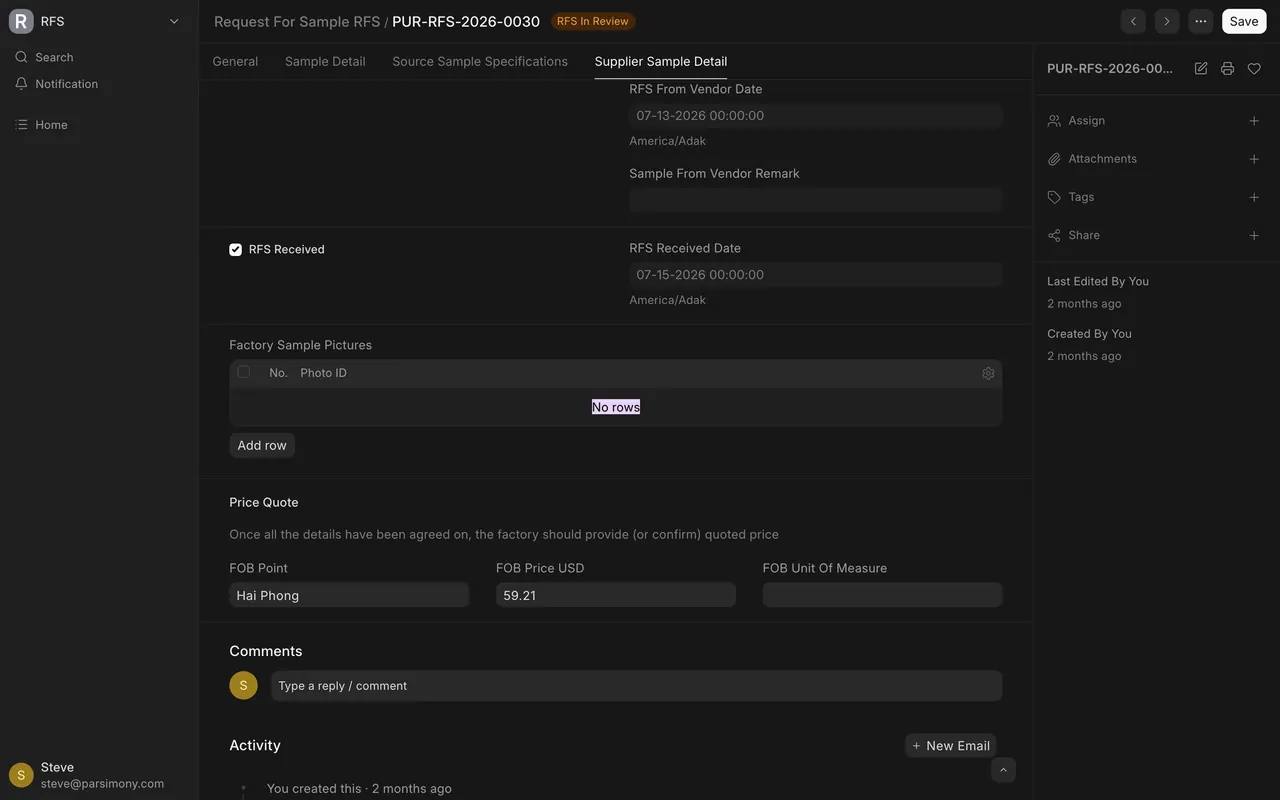Click the 'Last Edited By You' text
Image resolution: width=1280 pixels, height=800 pixels.
1098,282
